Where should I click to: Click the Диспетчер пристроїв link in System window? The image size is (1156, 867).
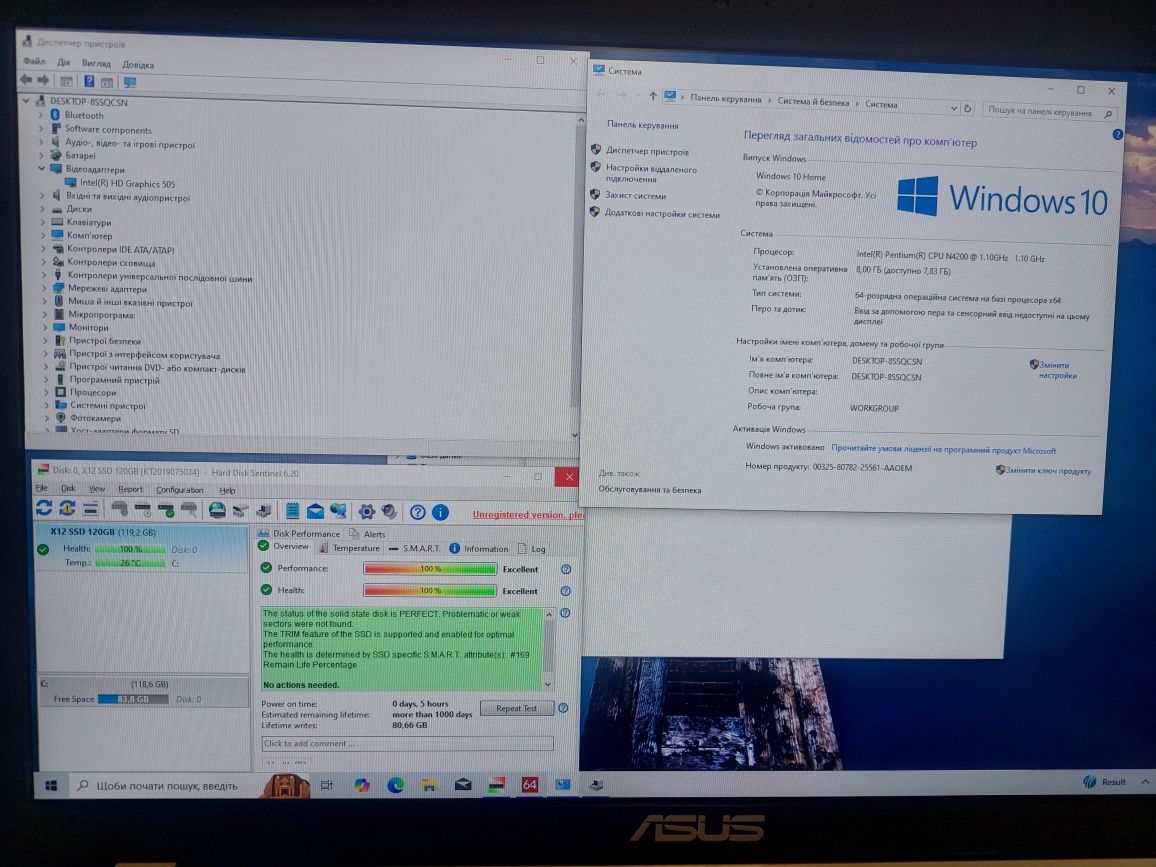(647, 151)
